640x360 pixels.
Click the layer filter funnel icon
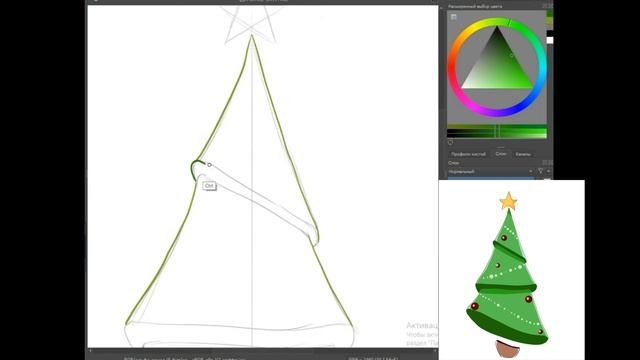[540, 171]
